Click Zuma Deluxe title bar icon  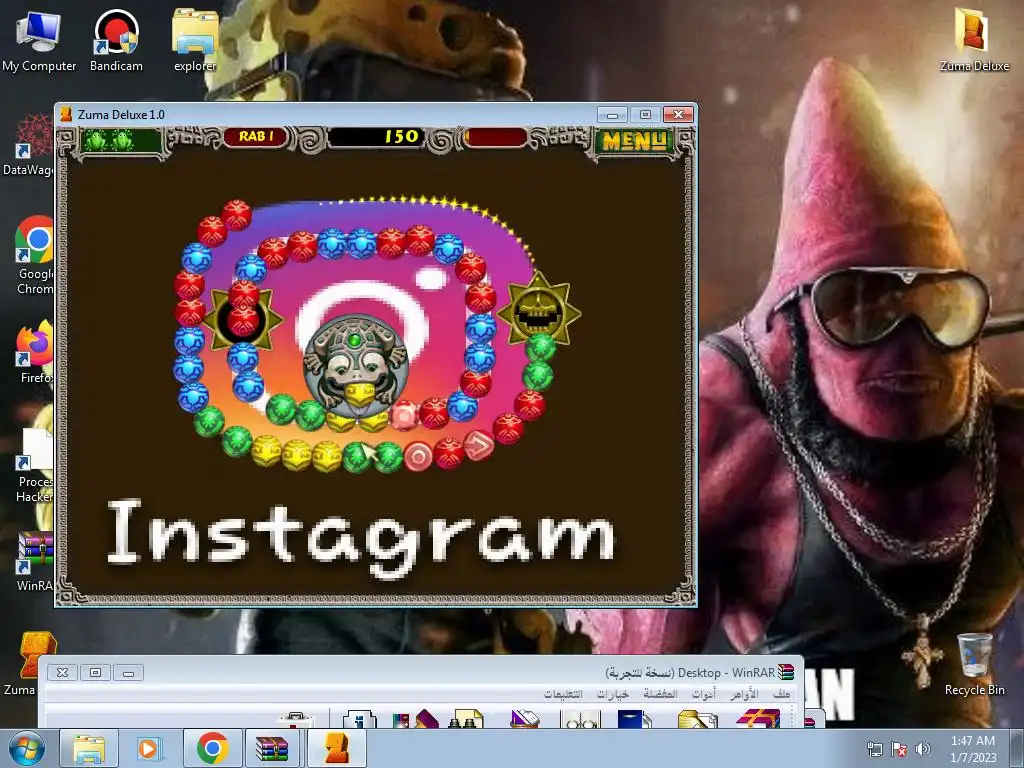coord(67,114)
